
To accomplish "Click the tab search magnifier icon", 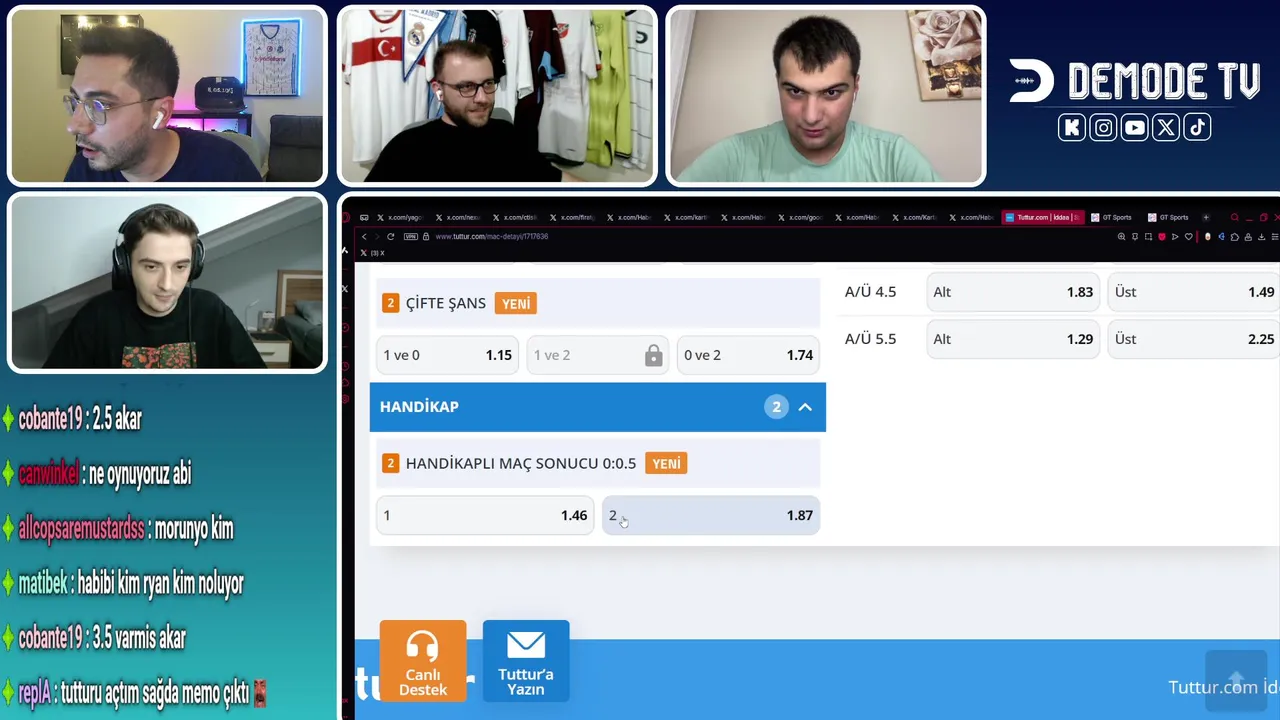I will click(x=1235, y=217).
